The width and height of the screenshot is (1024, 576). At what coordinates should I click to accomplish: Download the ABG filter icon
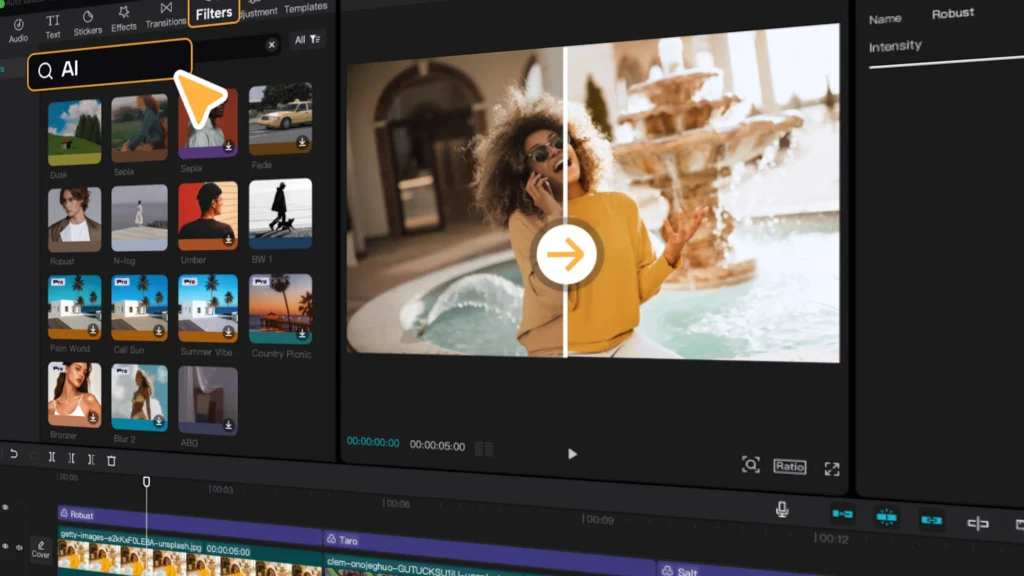[228, 425]
